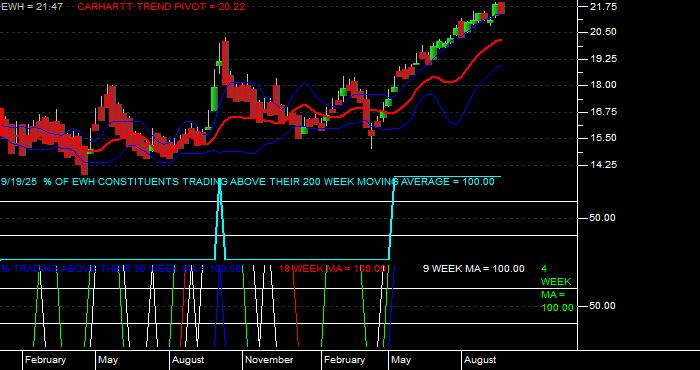
Task: Click the second February date marker
Action: coord(344,360)
